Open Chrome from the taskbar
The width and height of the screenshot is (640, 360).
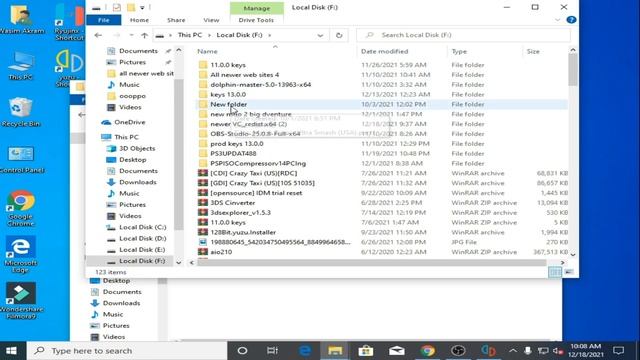(428, 351)
